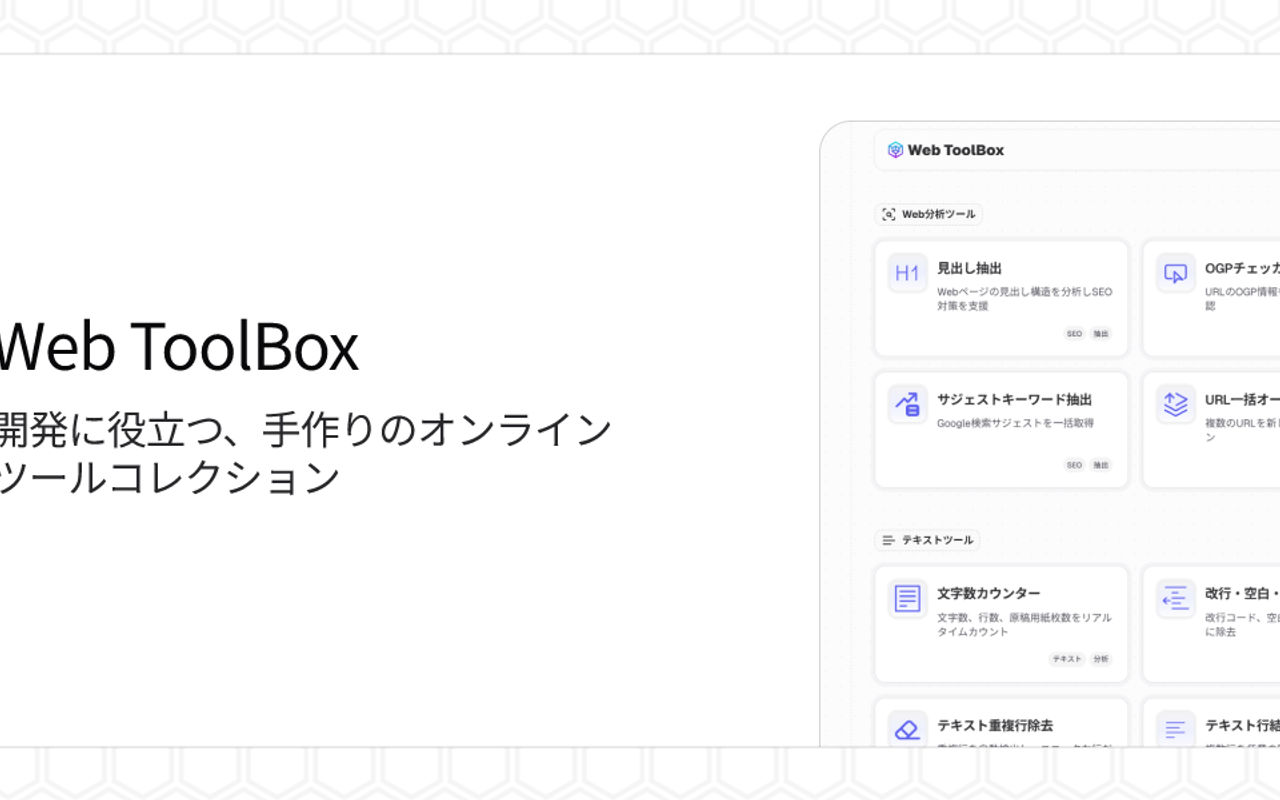Click the Webページの見出し構造 description text
Screen dimensions: 1280x800
click(x=1024, y=299)
